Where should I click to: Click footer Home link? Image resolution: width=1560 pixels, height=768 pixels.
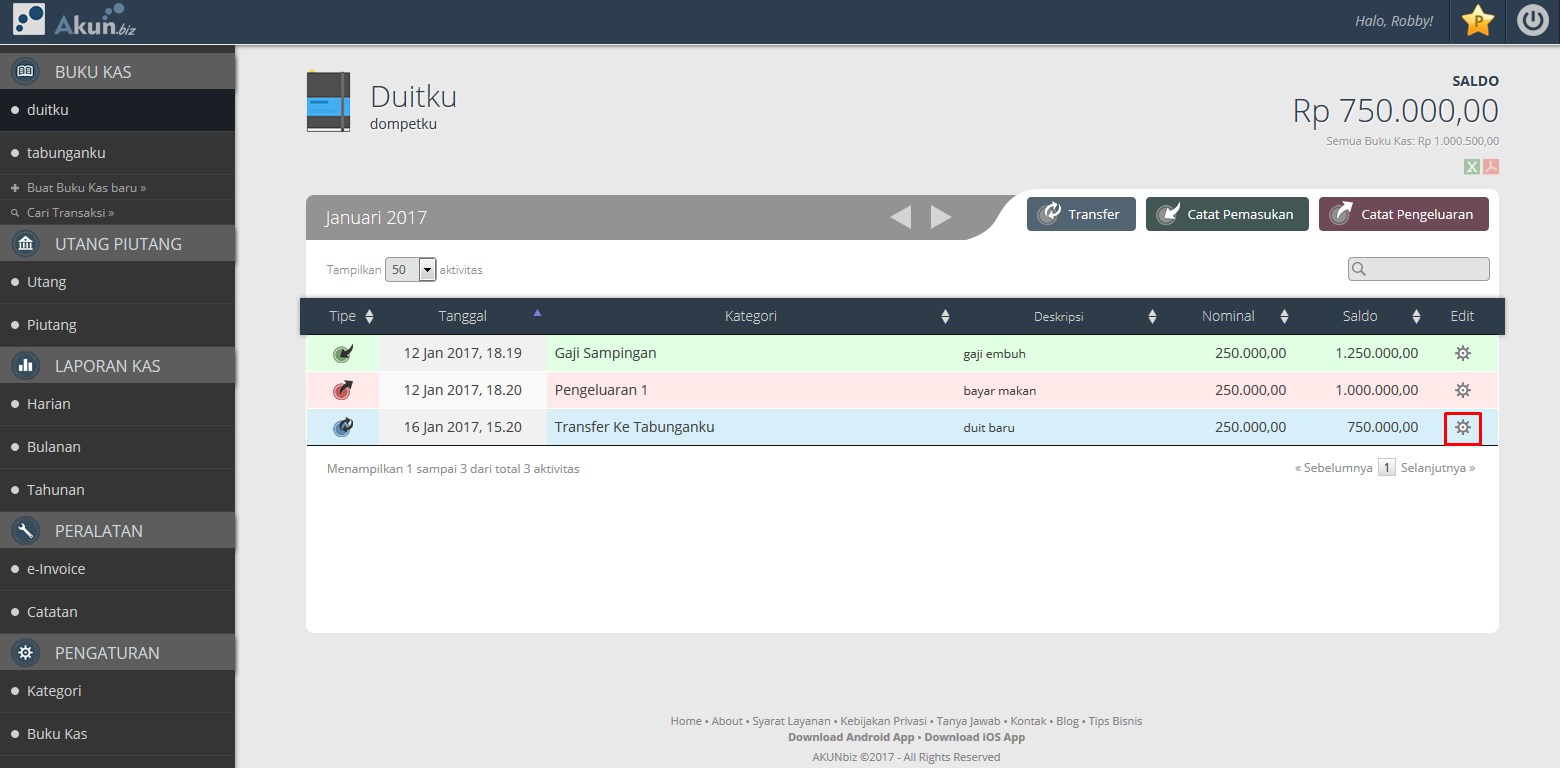(x=686, y=721)
